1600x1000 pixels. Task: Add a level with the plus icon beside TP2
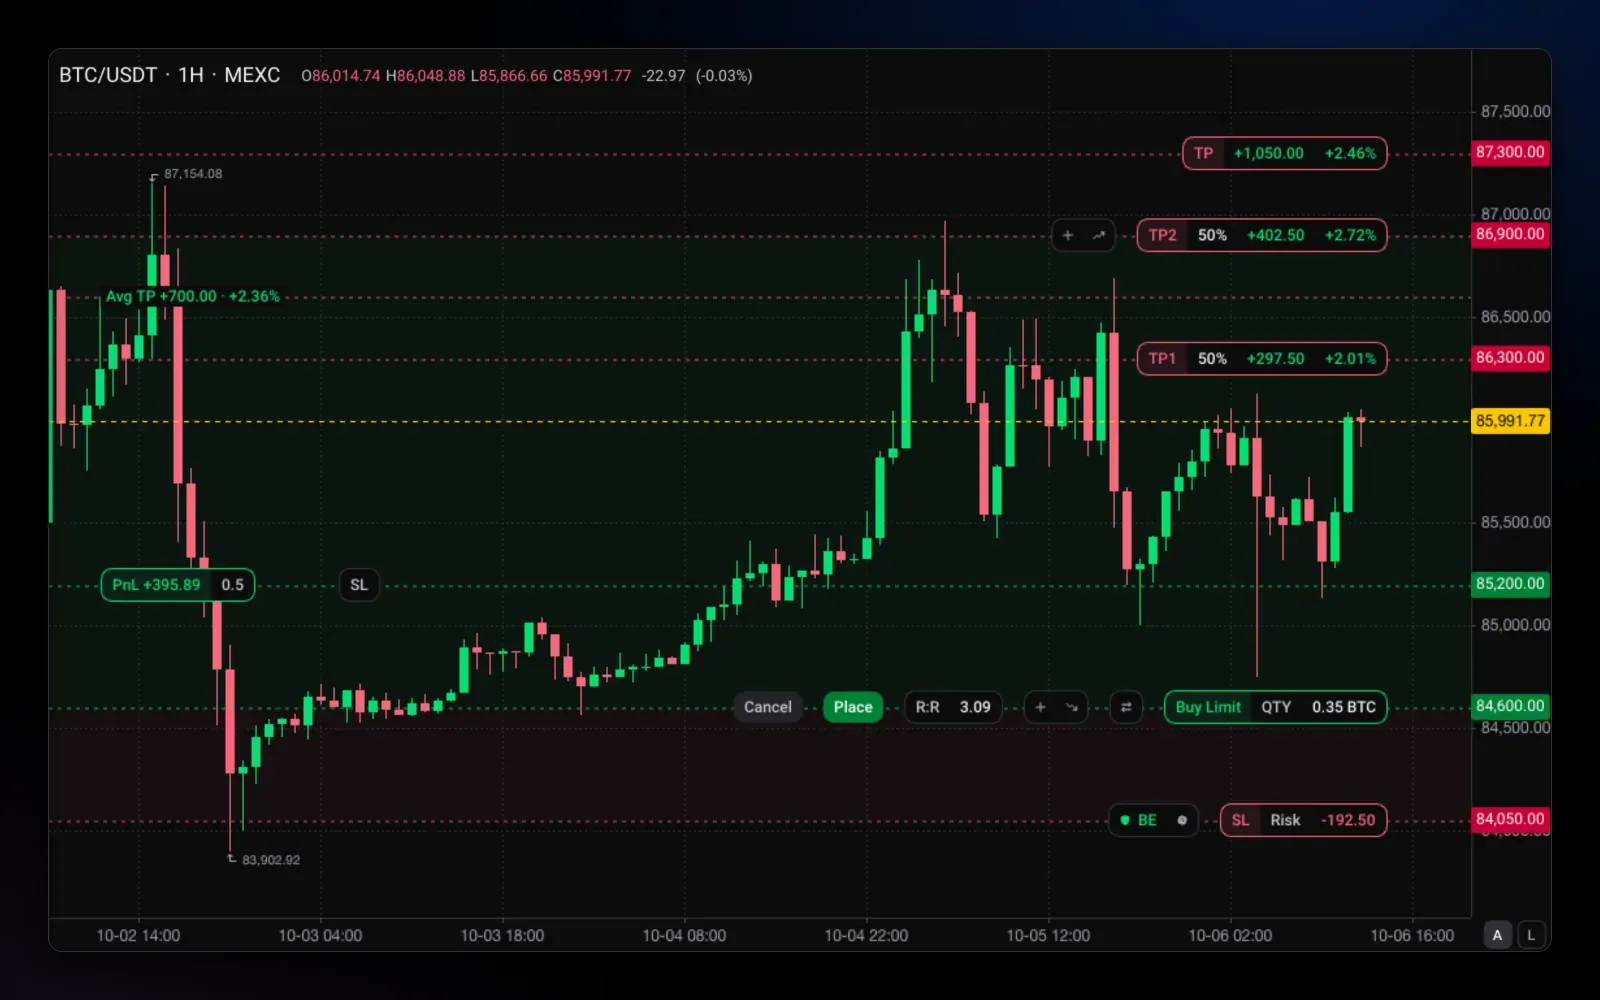pyautogui.click(x=1068, y=236)
